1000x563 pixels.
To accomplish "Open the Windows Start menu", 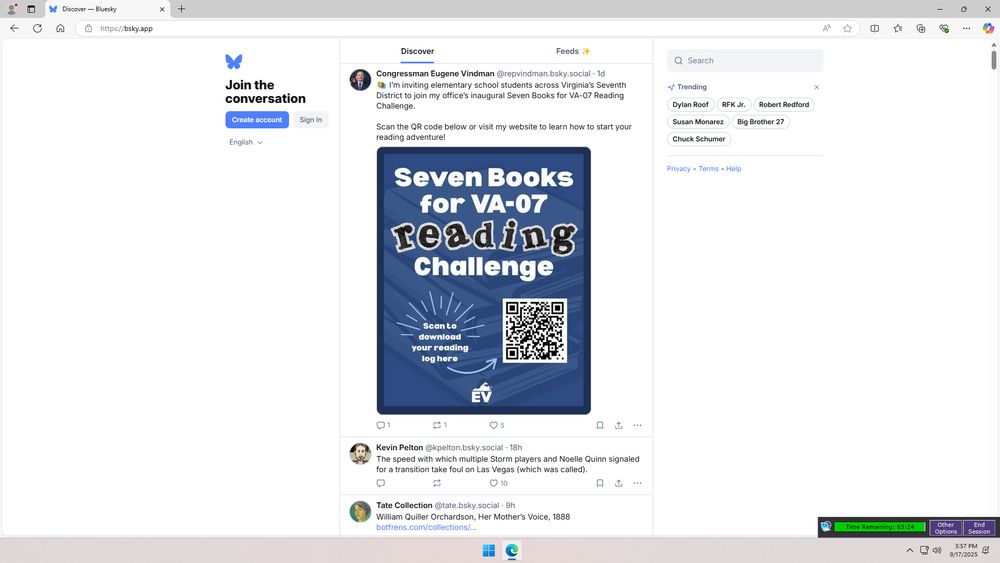I will coord(489,550).
